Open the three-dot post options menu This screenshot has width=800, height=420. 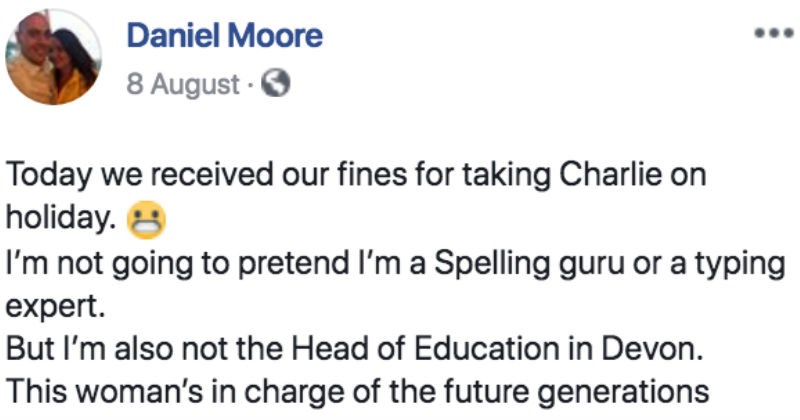(x=774, y=34)
